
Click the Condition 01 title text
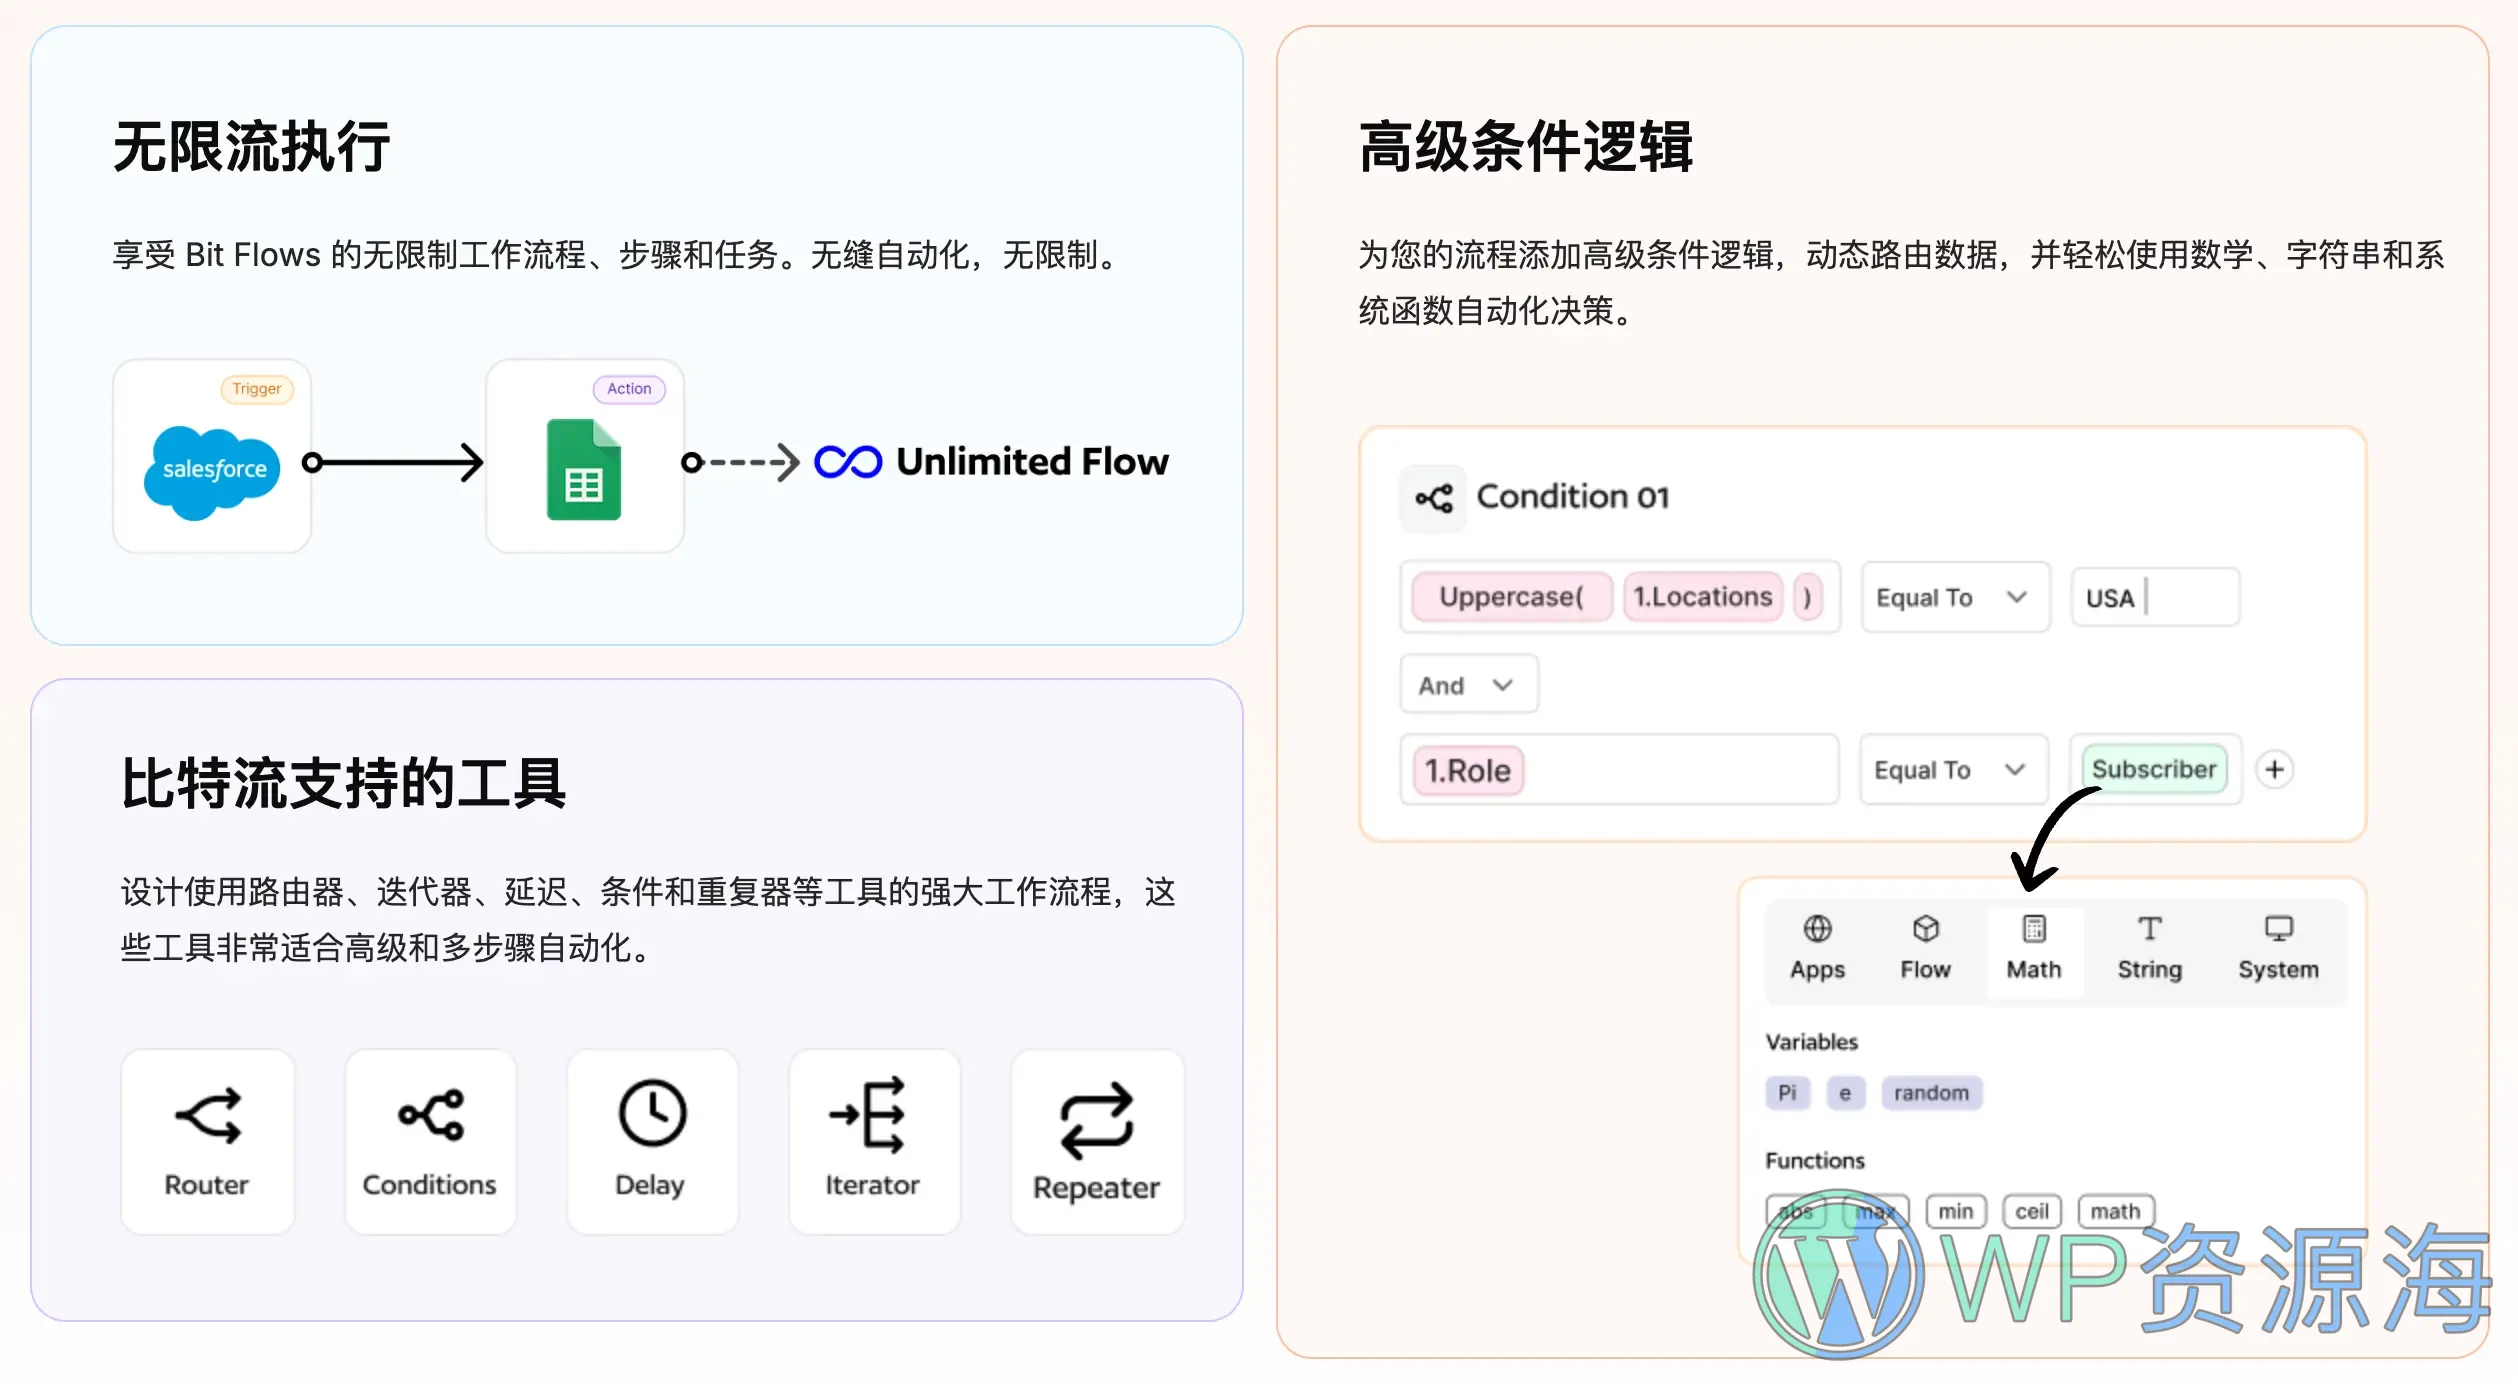pyautogui.click(x=1573, y=497)
